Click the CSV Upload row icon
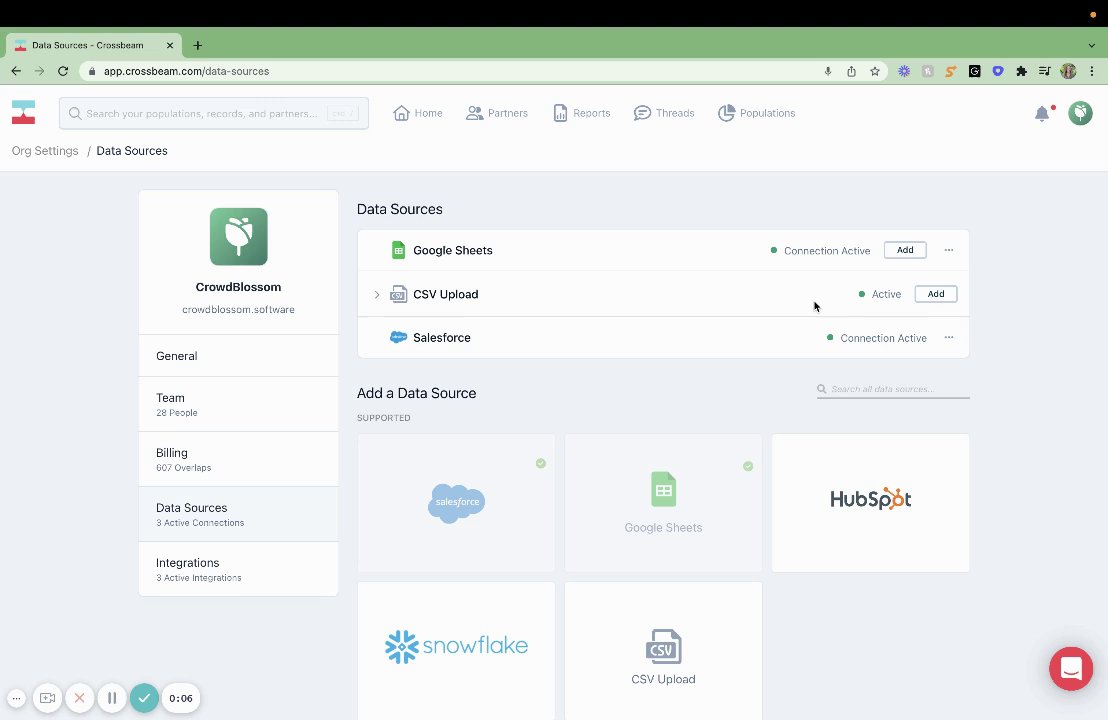The image size is (1108, 720). (x=399, y=294)
